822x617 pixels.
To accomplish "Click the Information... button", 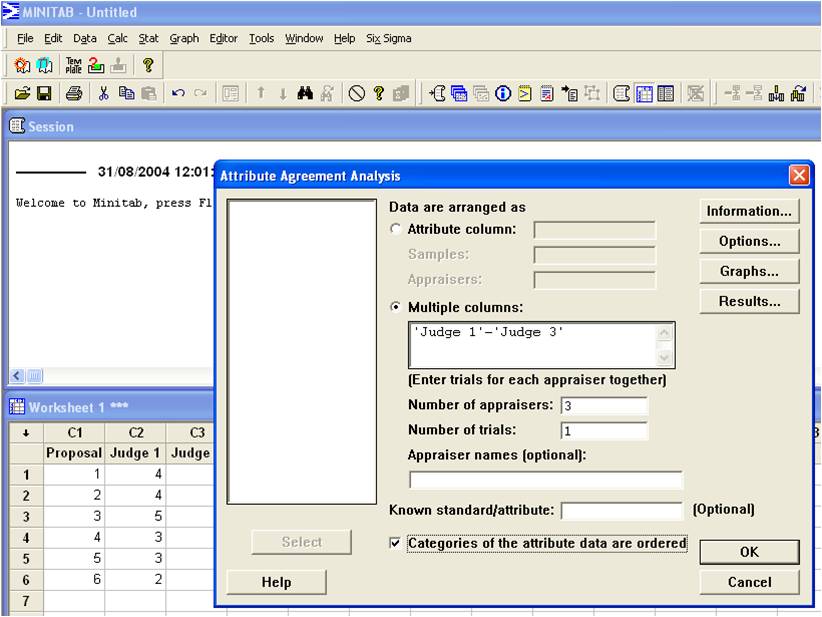I will click(x=749, y=211).
